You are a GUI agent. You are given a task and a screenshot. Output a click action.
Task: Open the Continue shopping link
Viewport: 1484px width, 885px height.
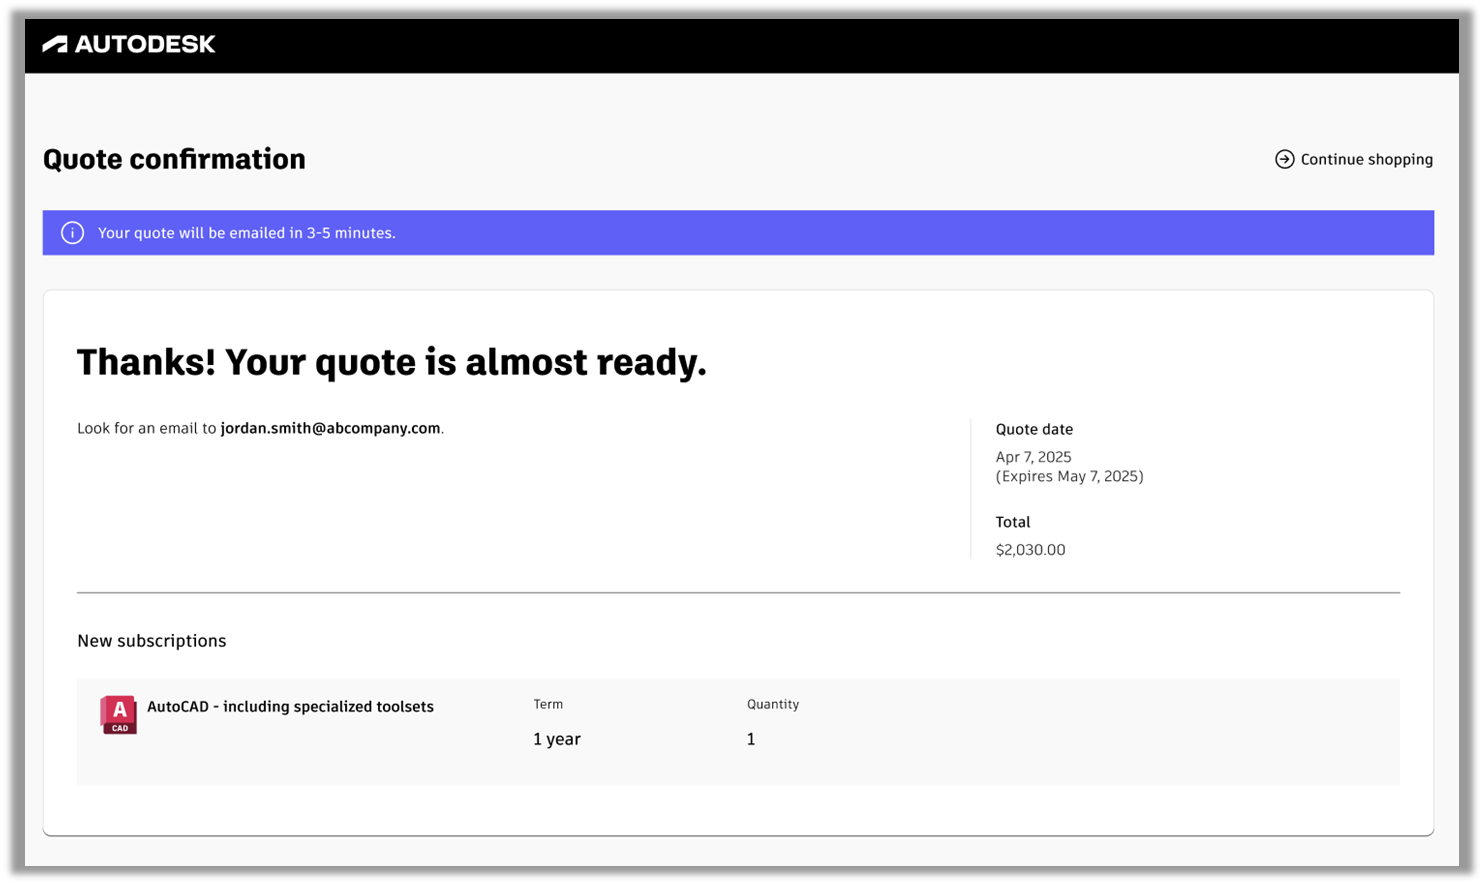1354,159
